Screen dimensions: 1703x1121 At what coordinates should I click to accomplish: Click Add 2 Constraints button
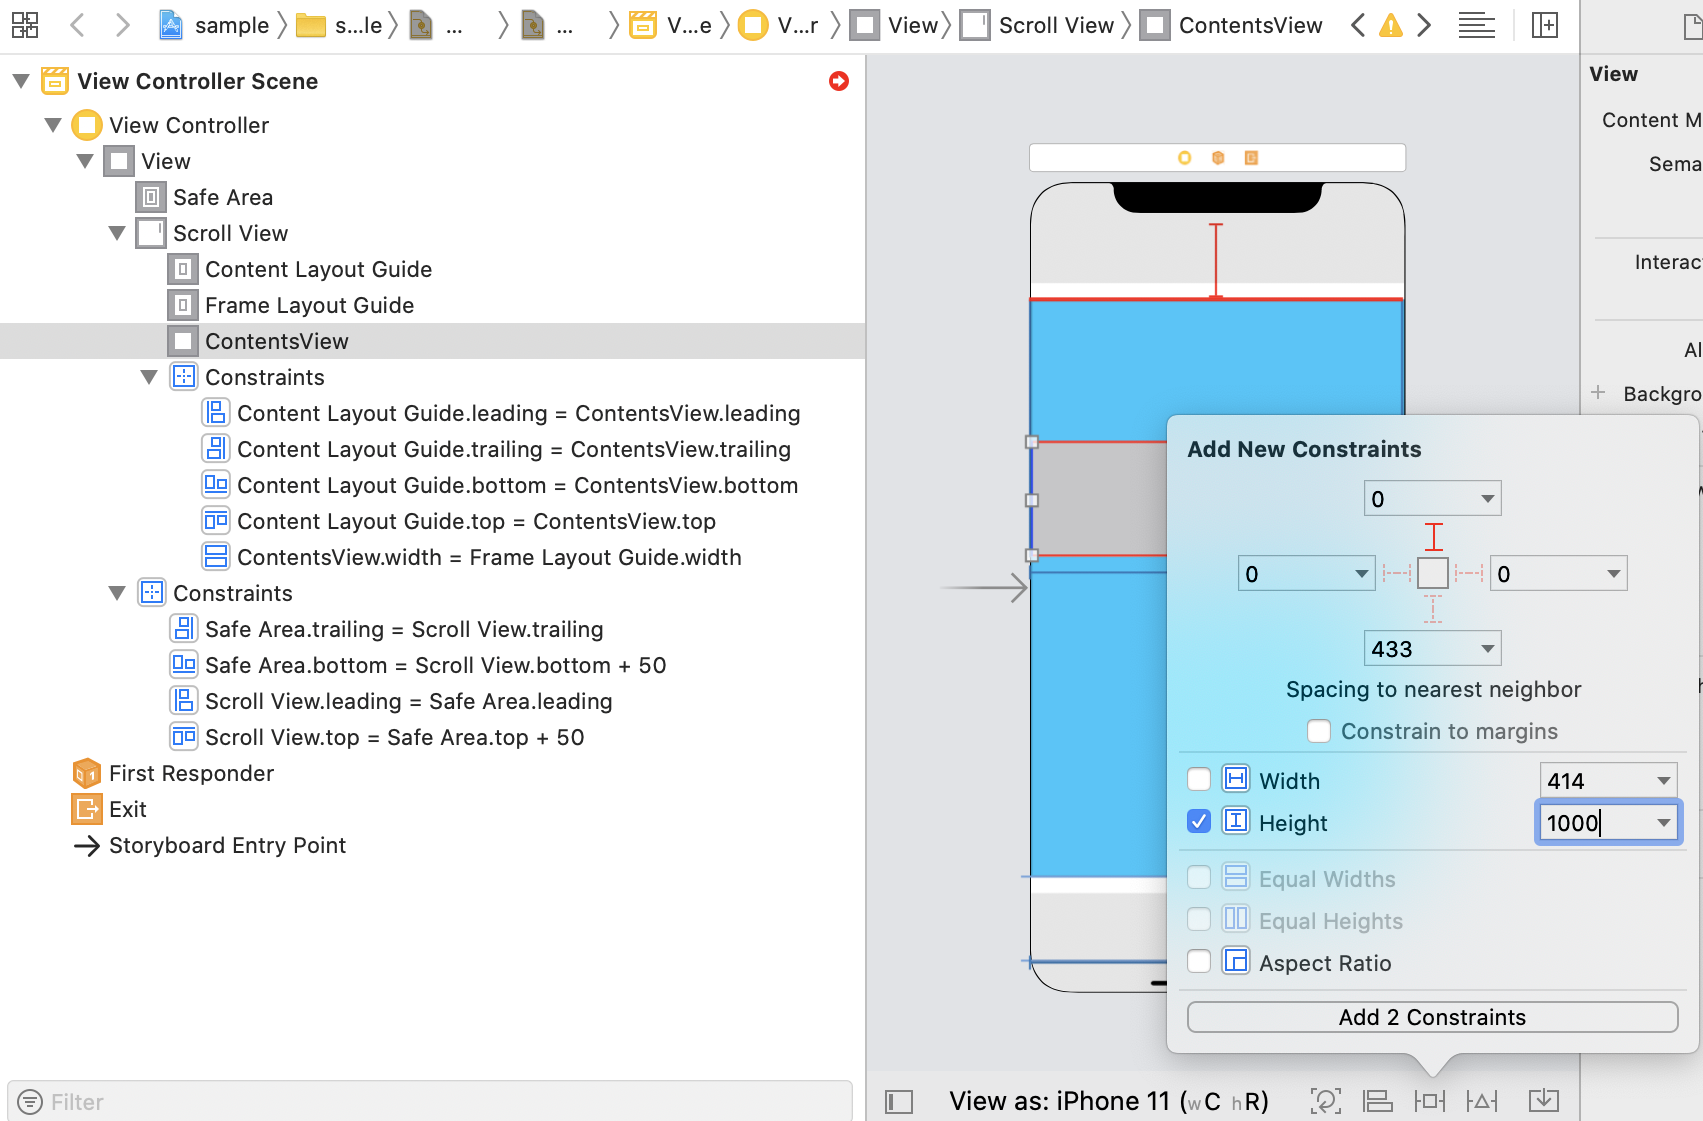point(1432,1017)
